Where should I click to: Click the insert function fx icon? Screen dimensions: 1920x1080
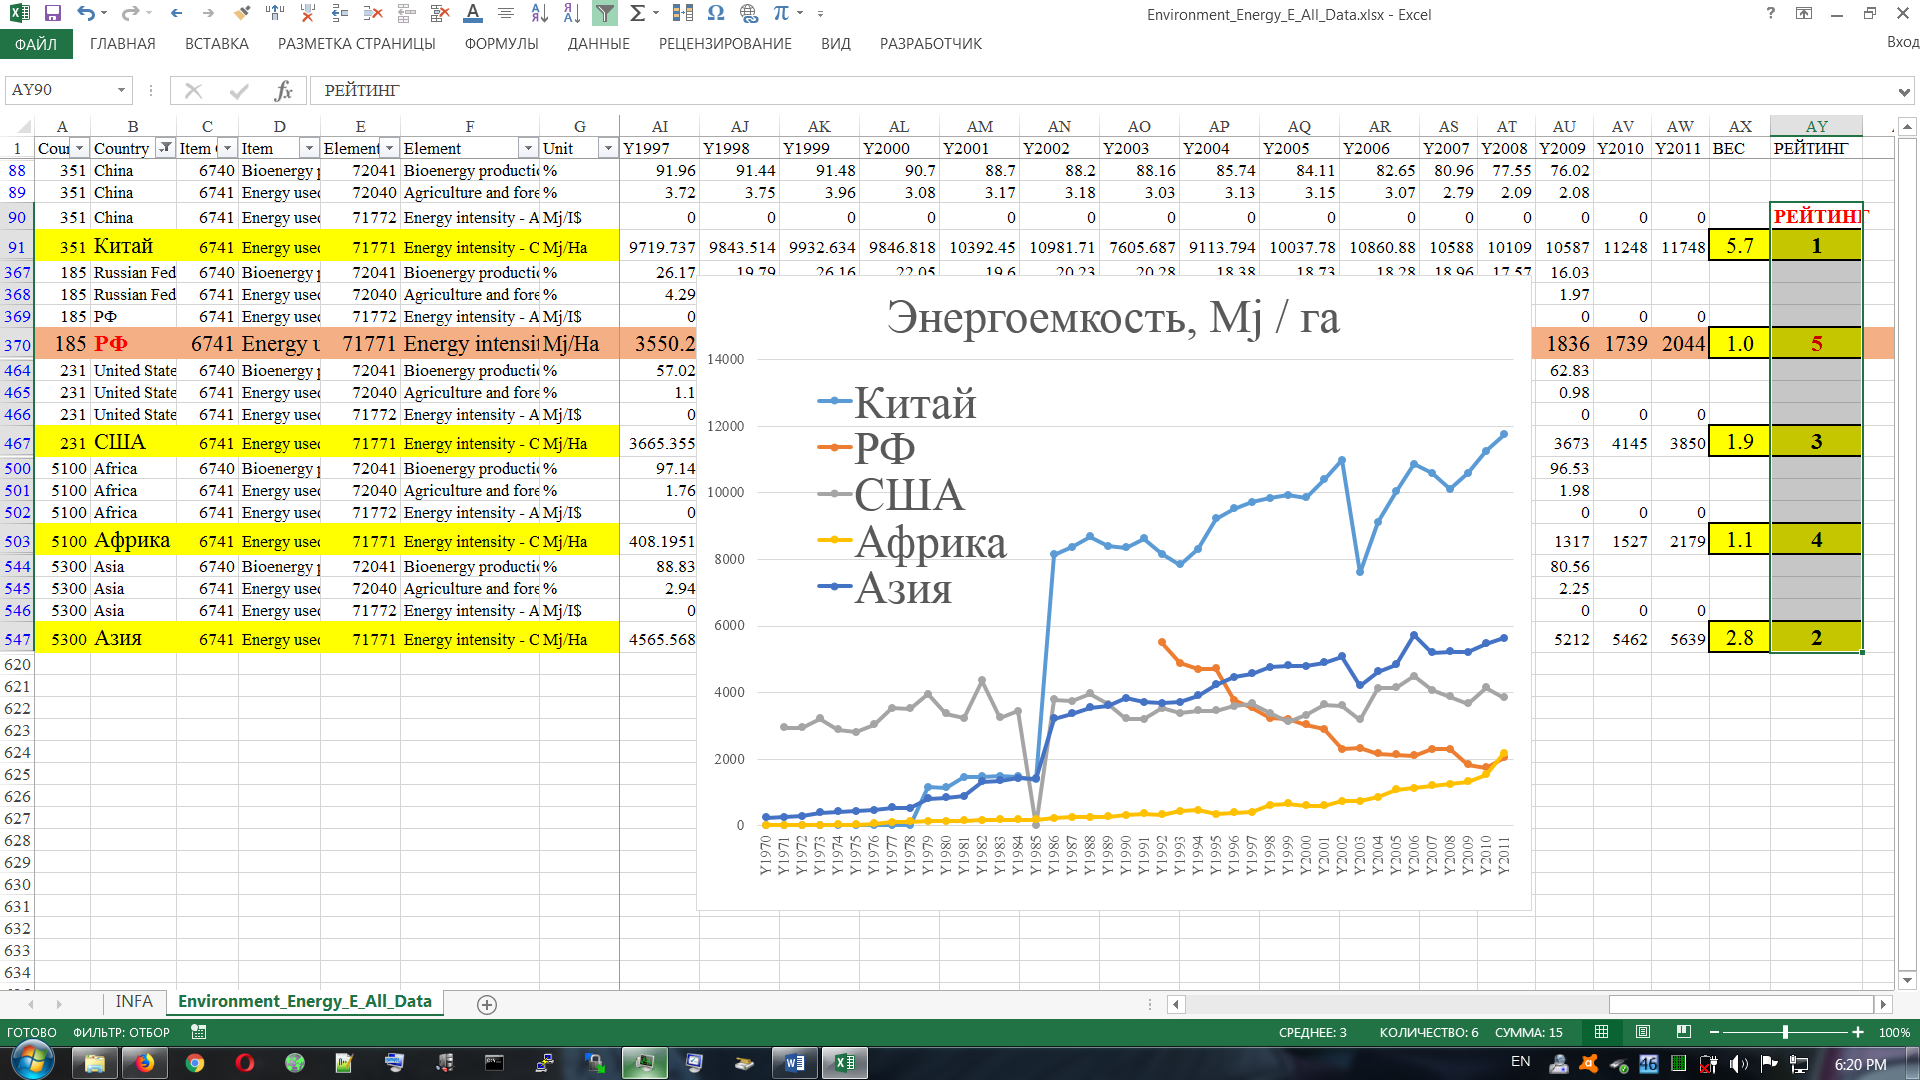click(x=283, y=91)
